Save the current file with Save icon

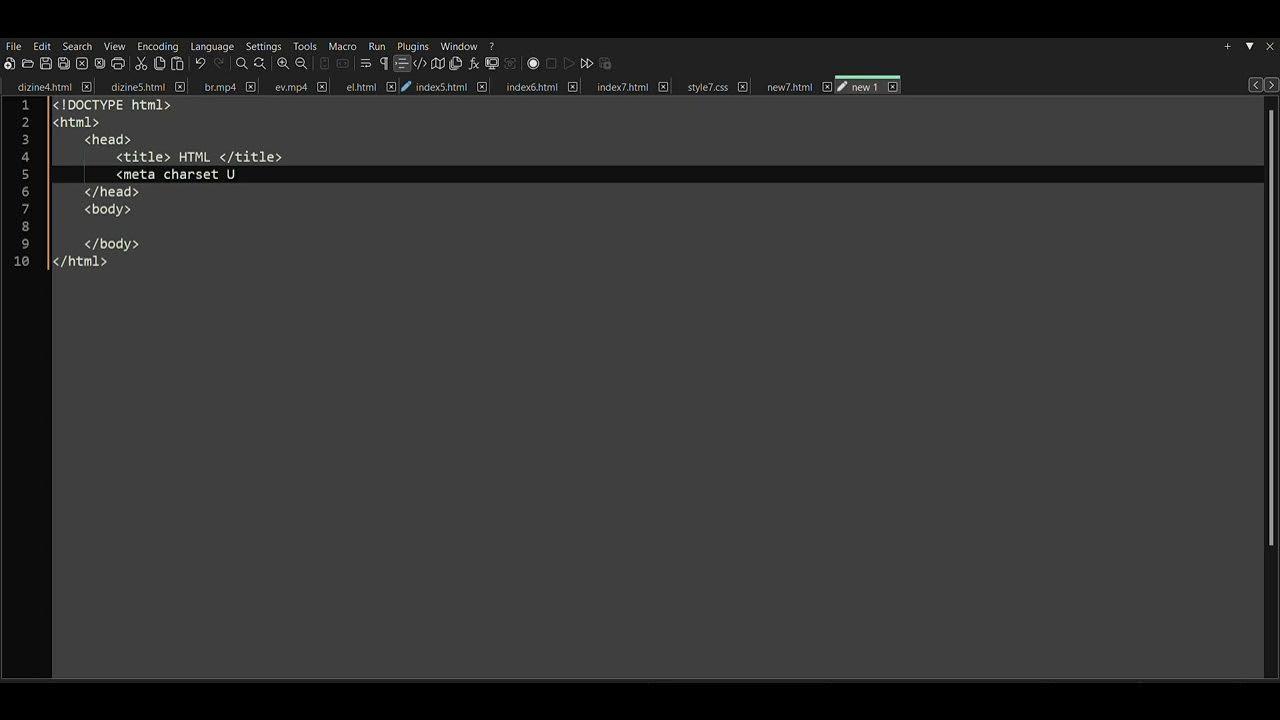click(x=46, y=63)
